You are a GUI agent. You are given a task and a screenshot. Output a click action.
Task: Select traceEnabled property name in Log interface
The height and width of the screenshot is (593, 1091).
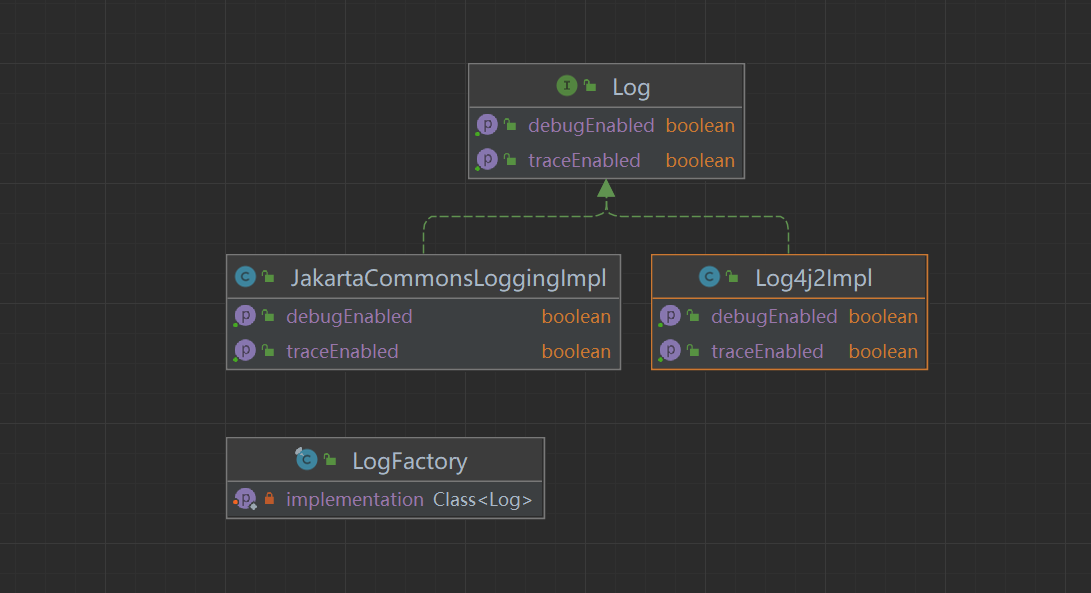coord(584,160)
